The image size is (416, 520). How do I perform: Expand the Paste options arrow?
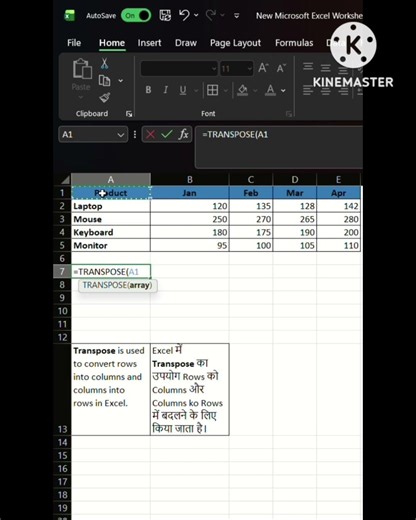pos(81,97)
